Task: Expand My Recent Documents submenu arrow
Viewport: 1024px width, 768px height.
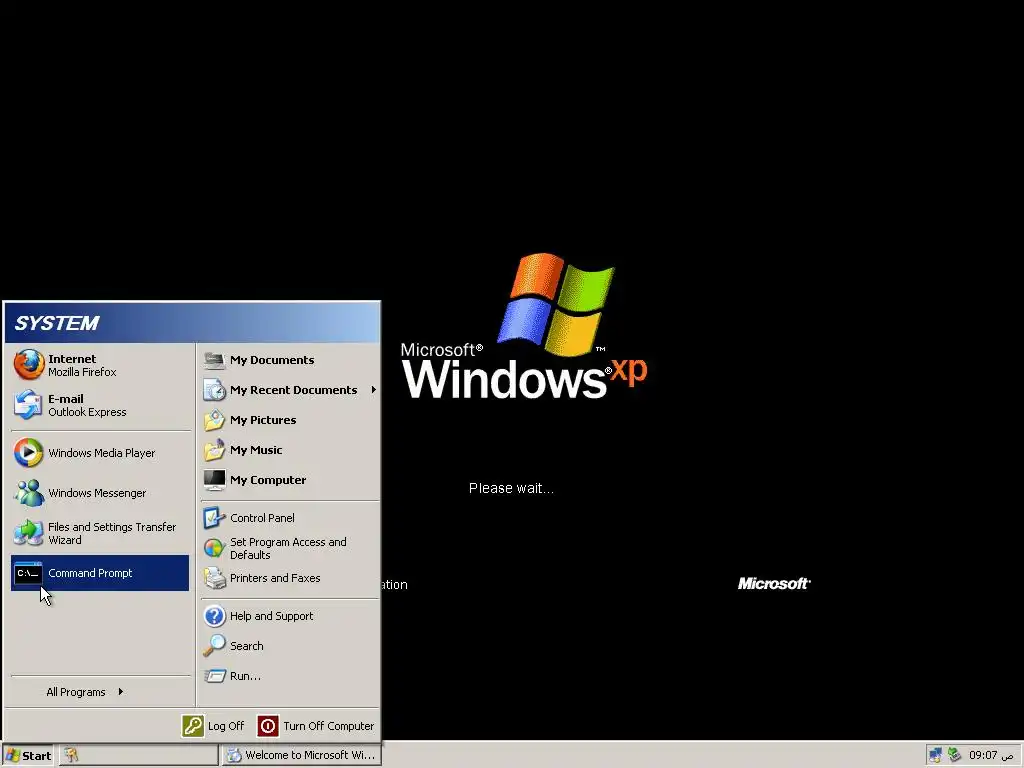Action: pos(374,390)
